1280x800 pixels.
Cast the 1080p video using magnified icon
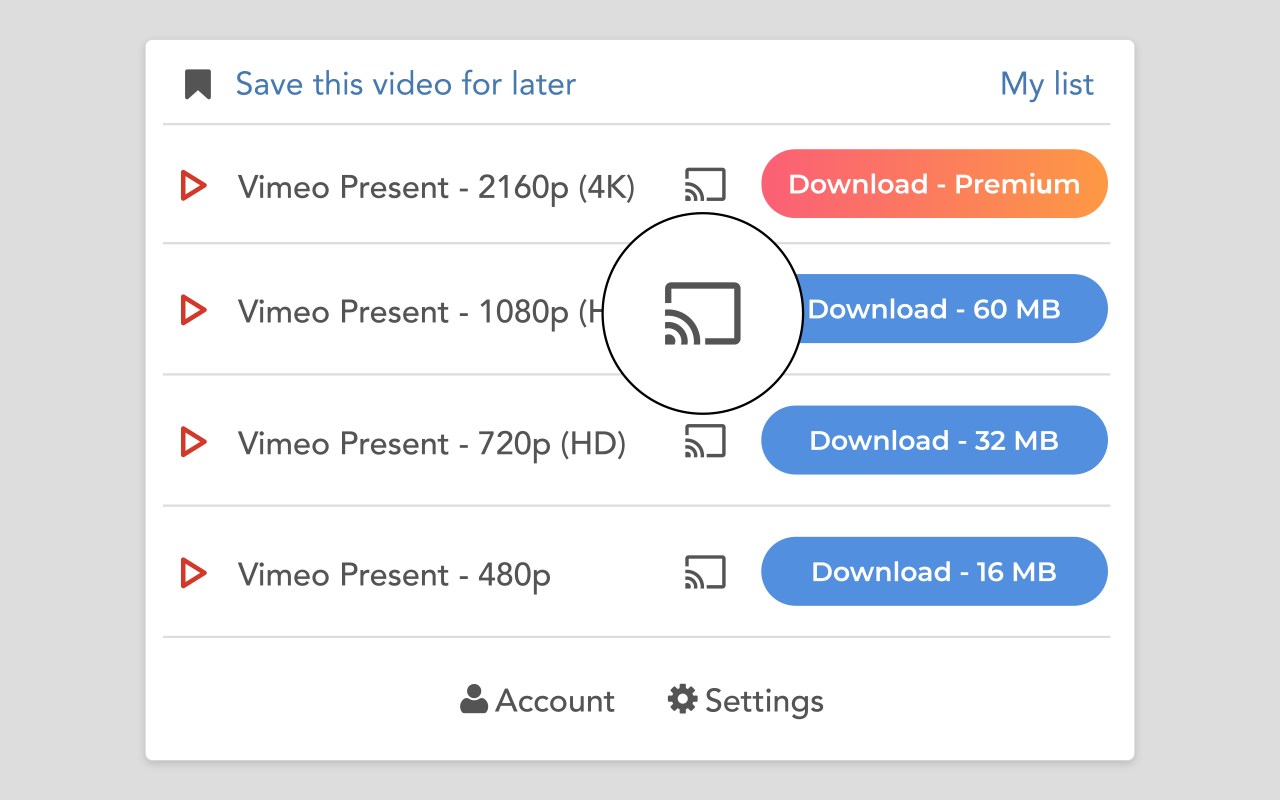[703, 314]
